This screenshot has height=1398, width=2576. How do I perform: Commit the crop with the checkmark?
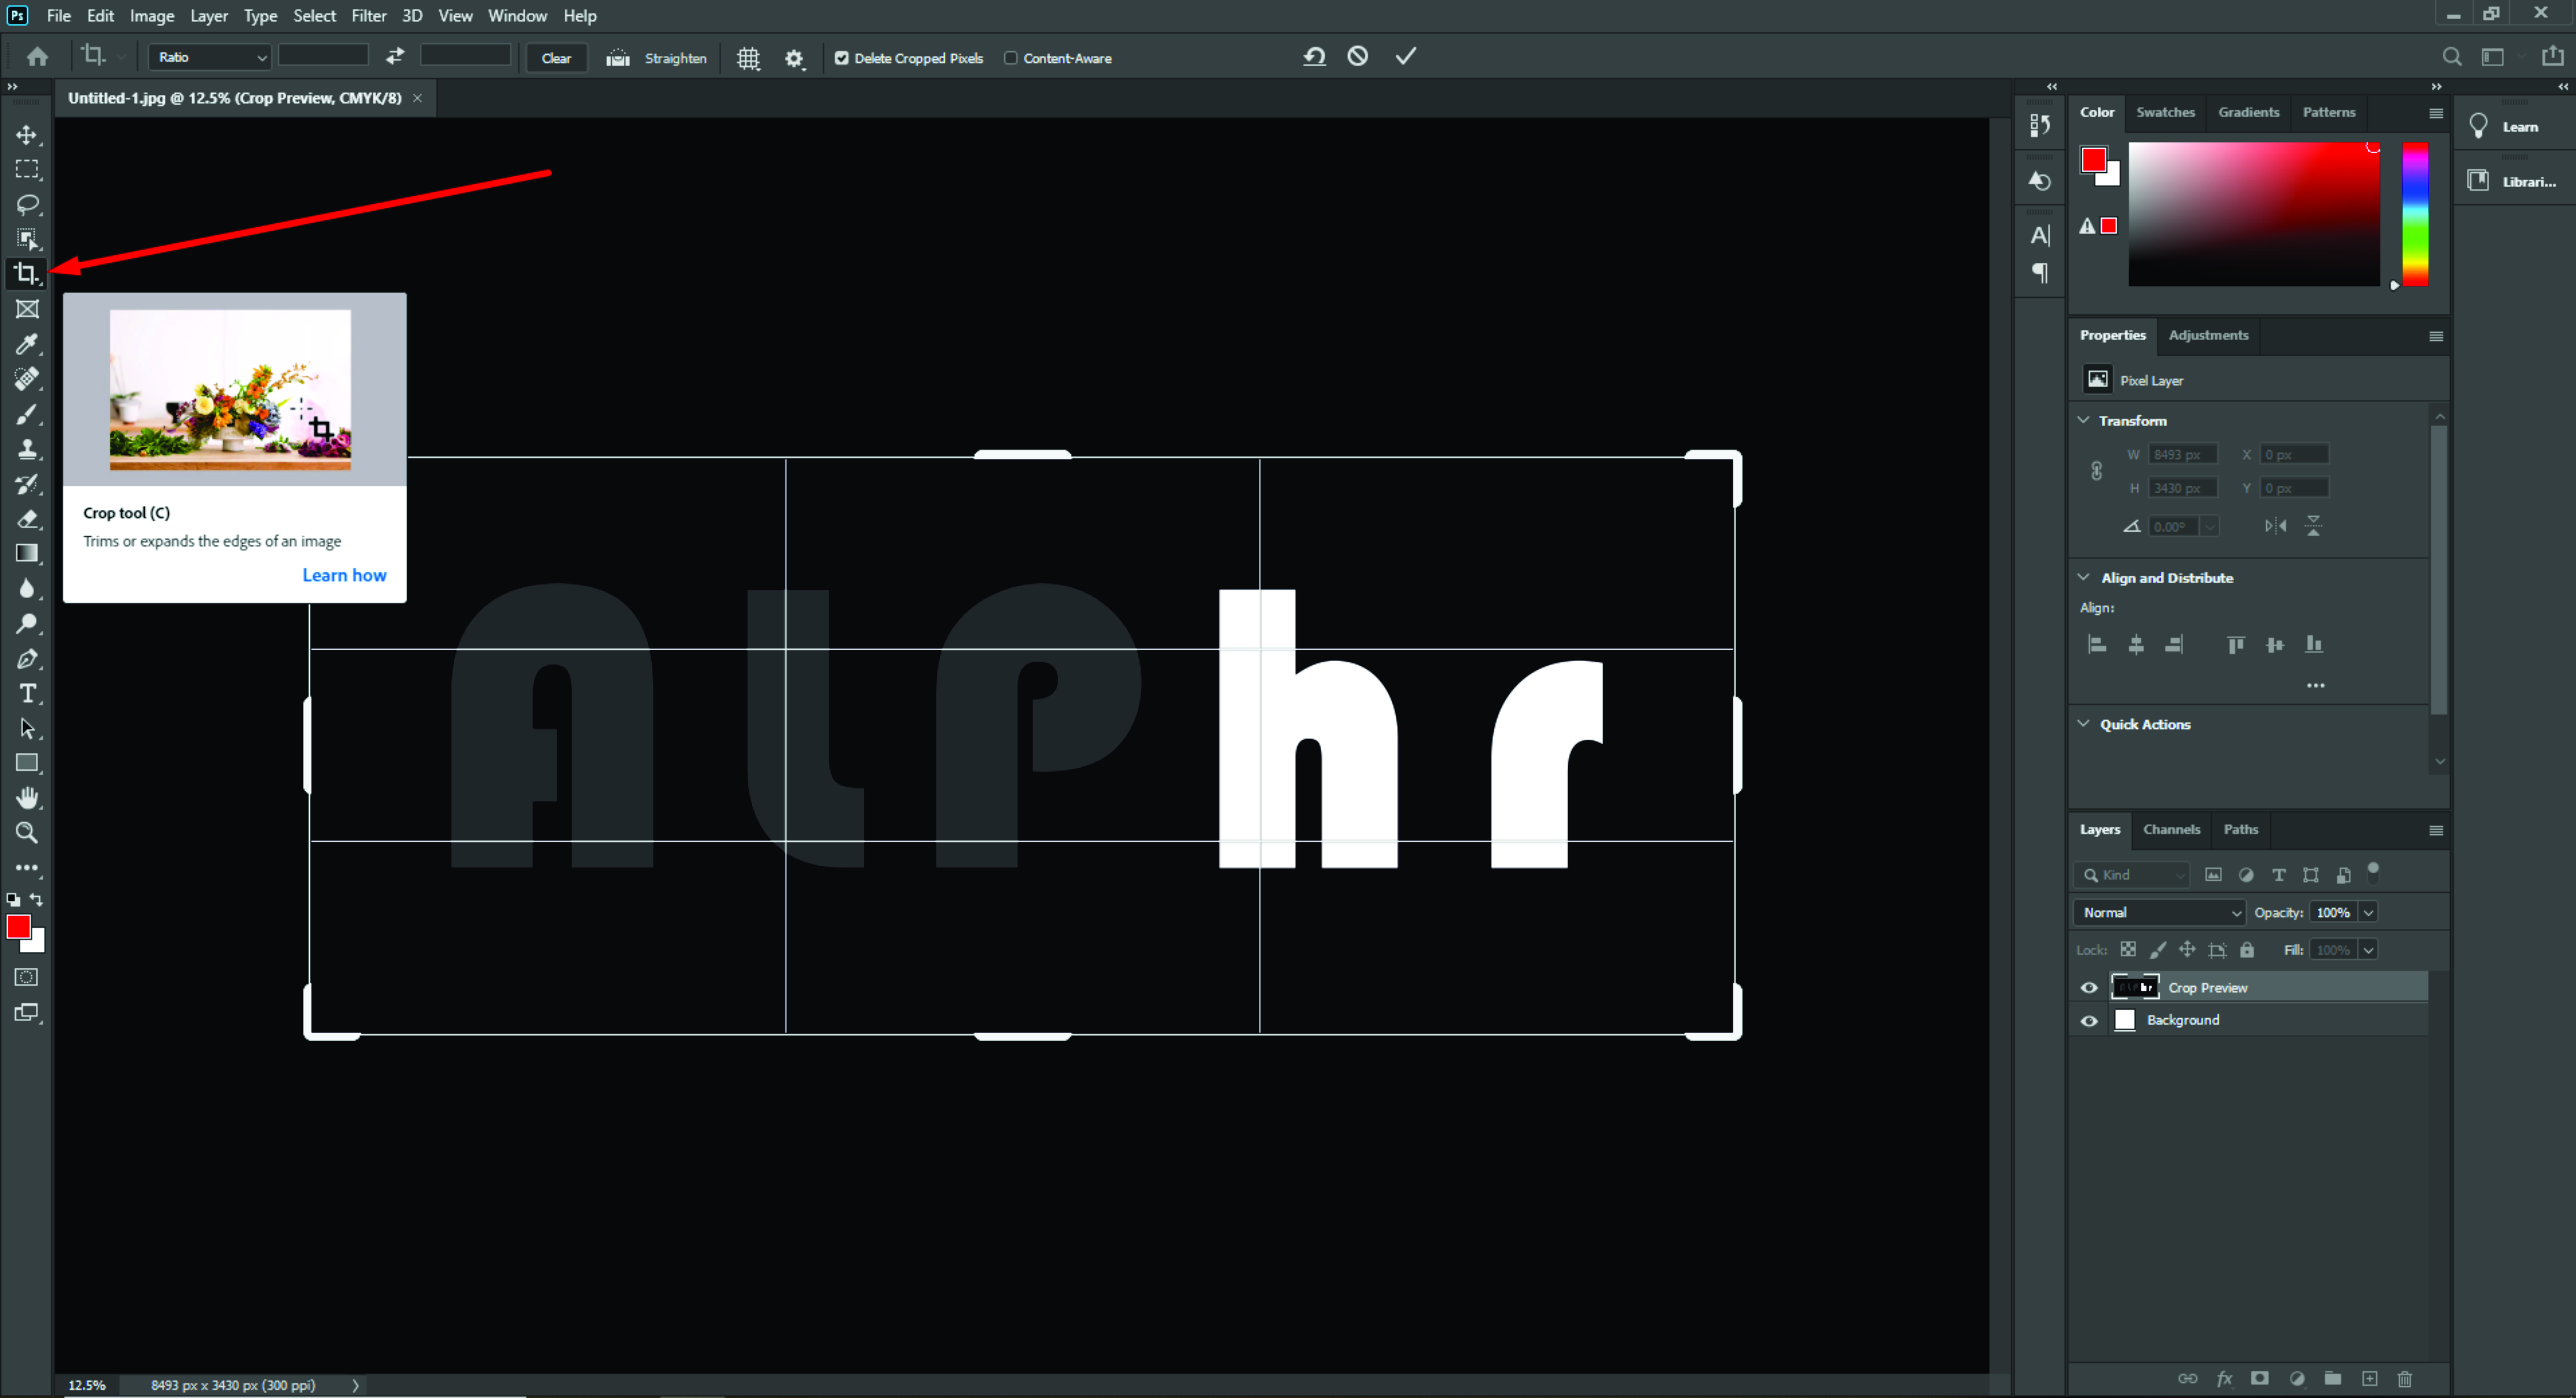click(x=1406, y=57)
